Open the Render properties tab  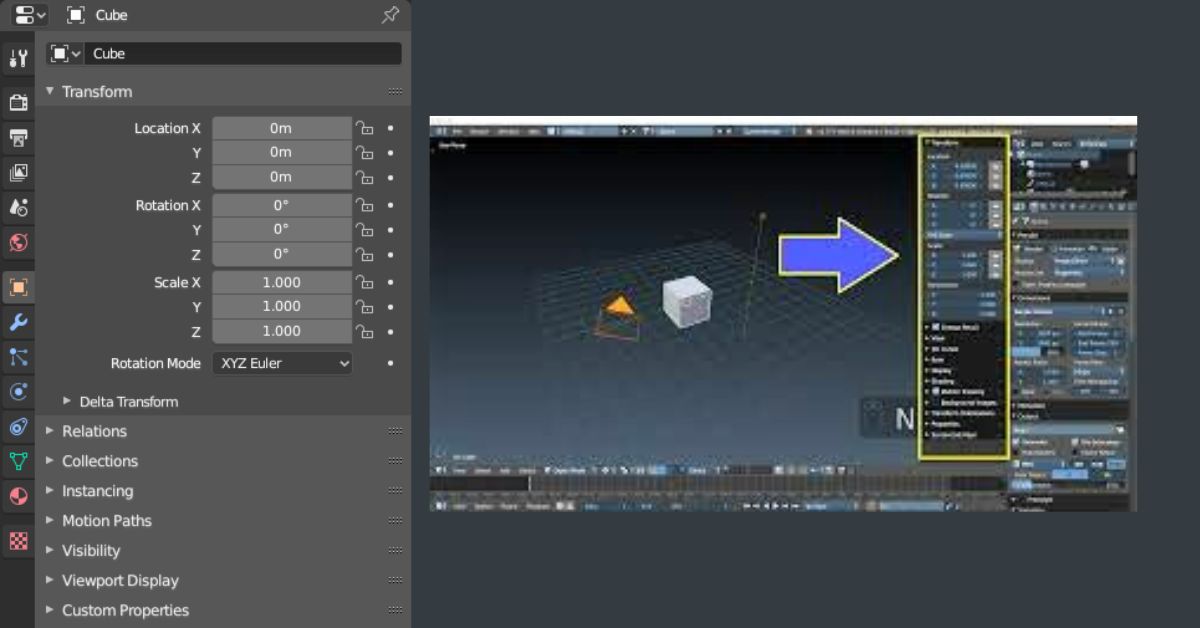click(18, 102)
